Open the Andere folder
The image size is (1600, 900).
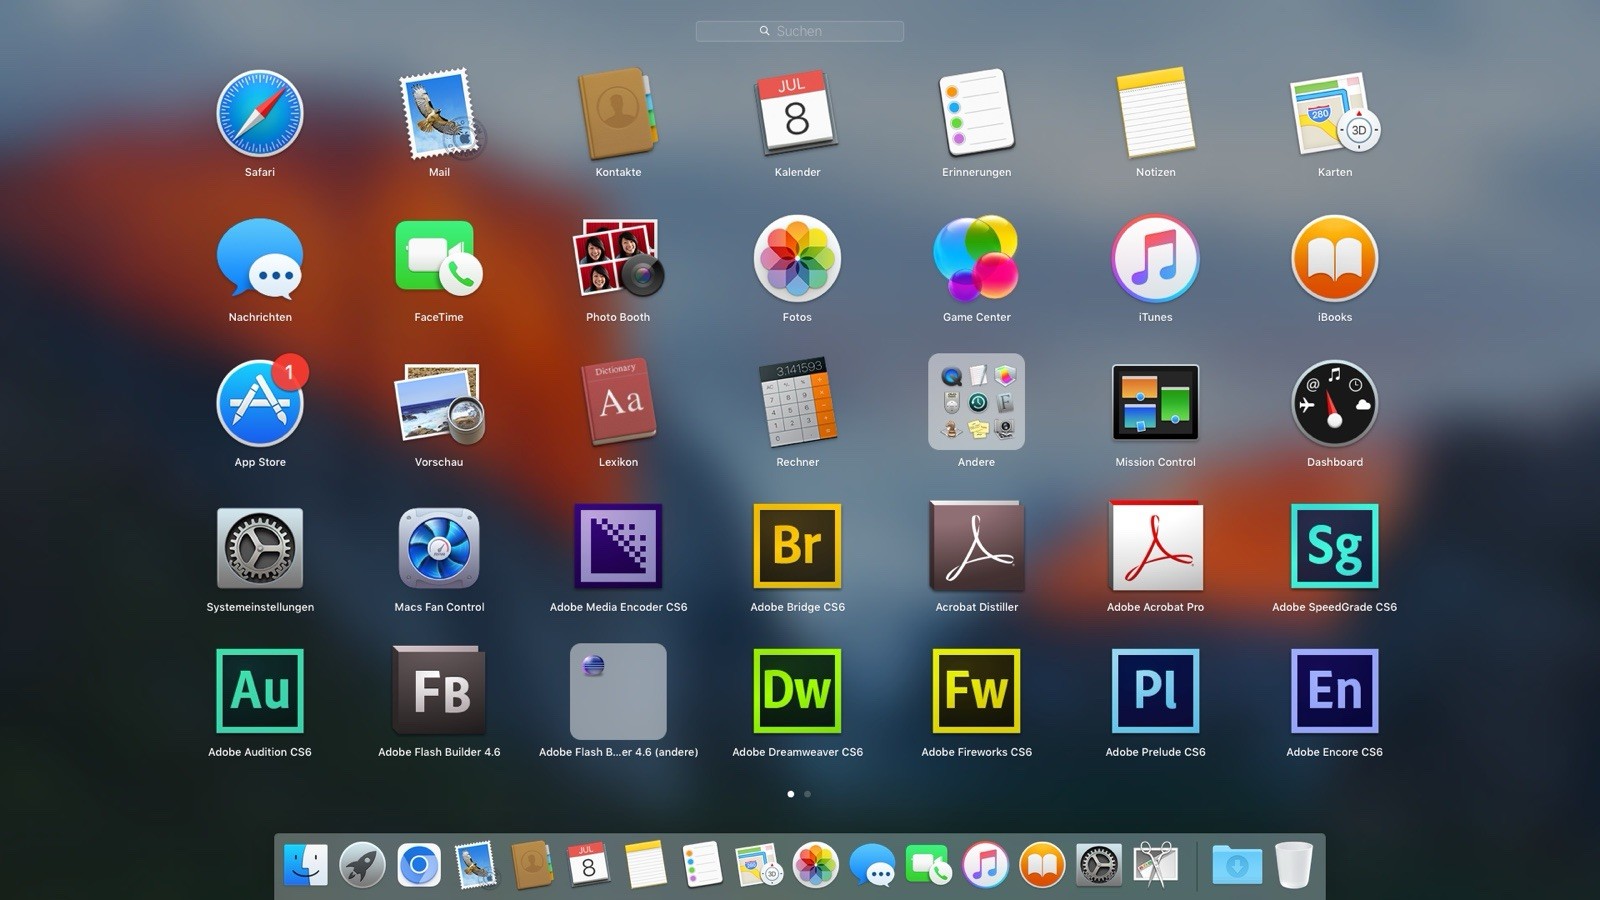976,402
